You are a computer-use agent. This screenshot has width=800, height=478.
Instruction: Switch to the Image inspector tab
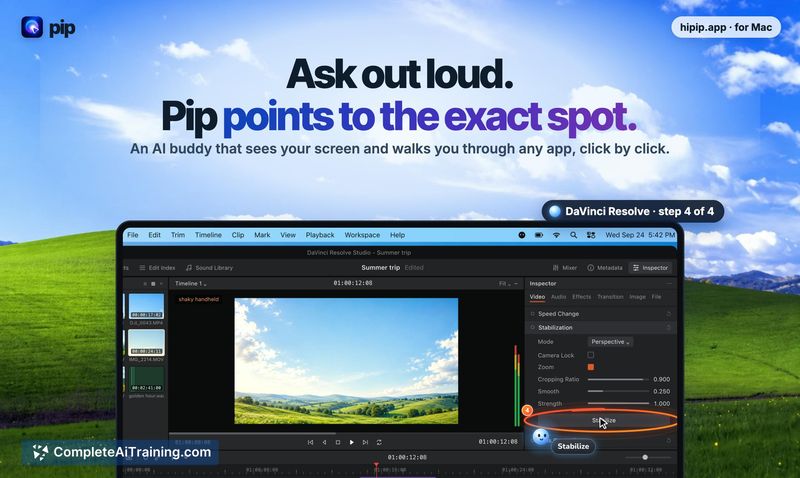(x=637, y=297)
